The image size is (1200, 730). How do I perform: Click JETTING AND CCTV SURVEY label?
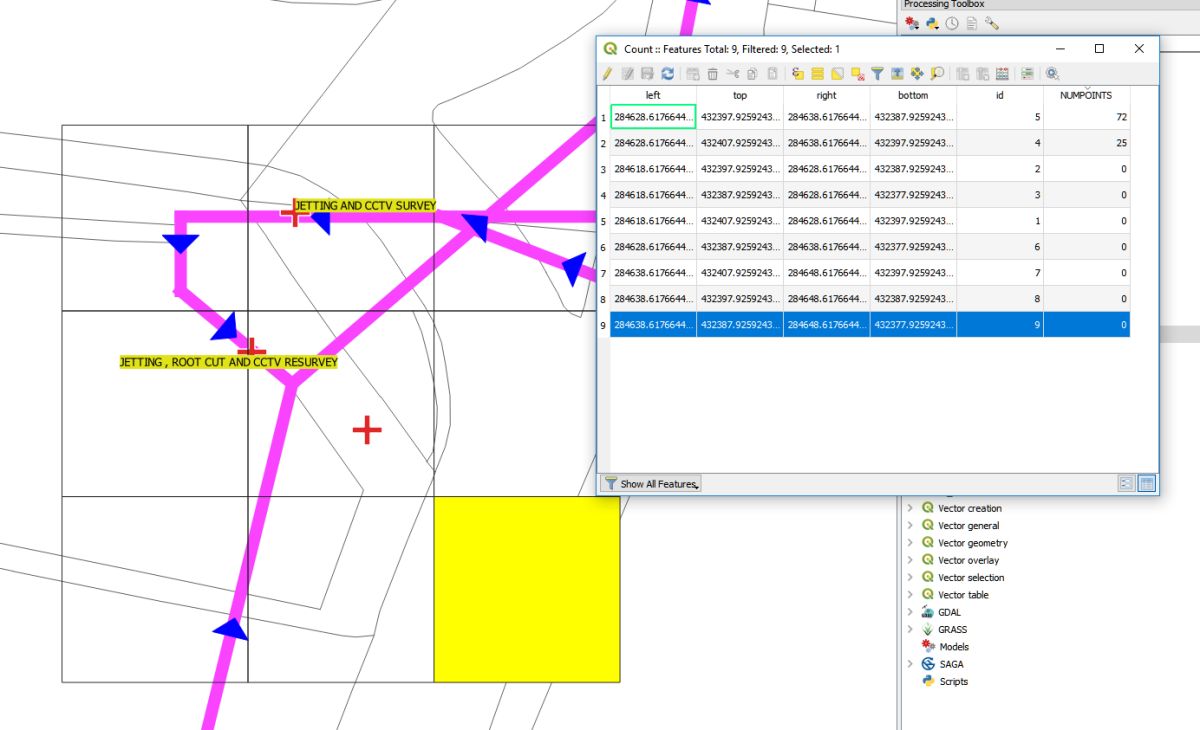tap(365, 206)
